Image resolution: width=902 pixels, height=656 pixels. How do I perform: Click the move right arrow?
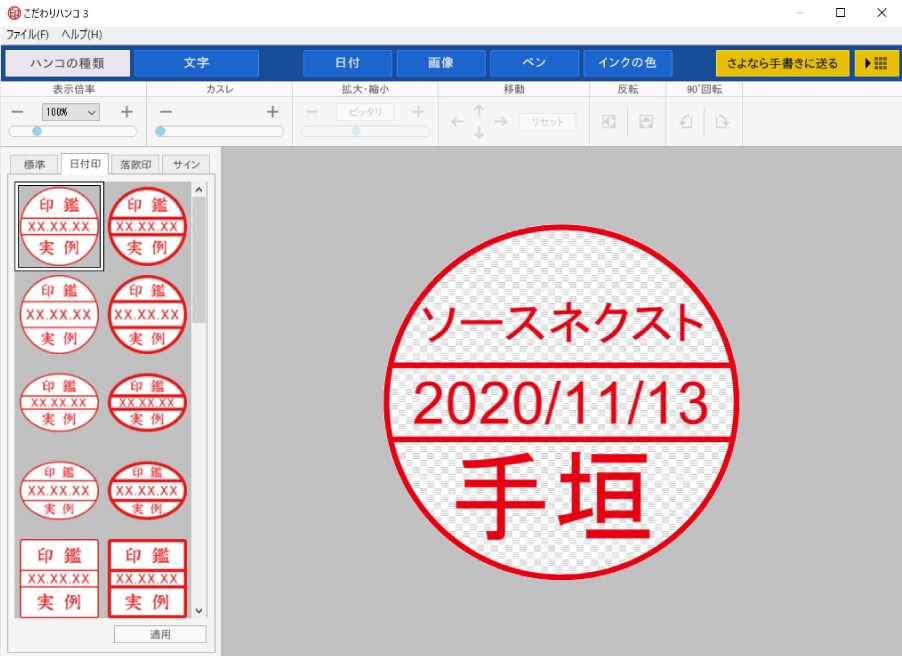coord(501,121)
